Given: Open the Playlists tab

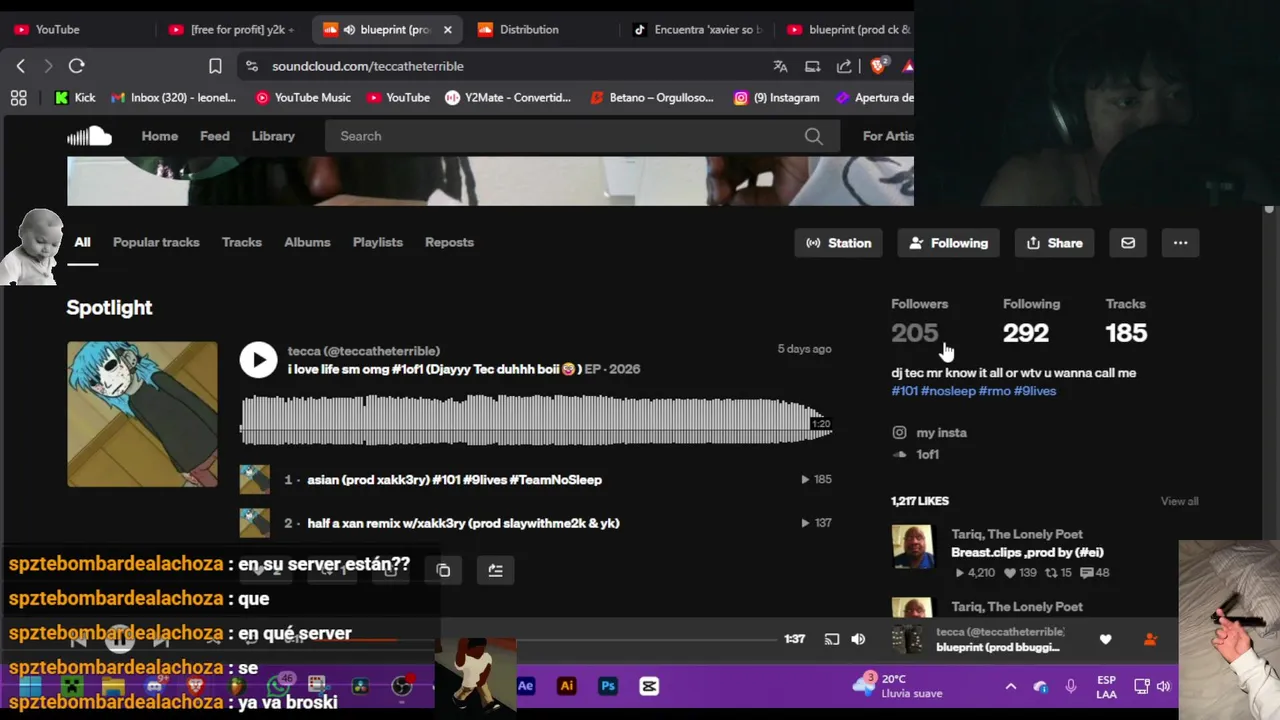Looking at the screenshot, I should pos(378,242).
